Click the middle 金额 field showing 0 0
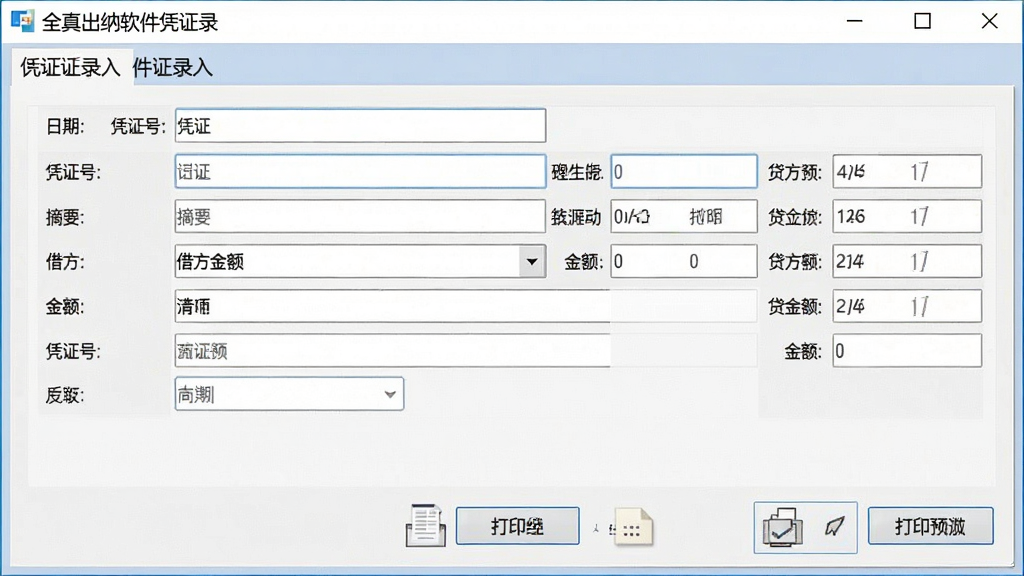This screenshot has height=576, width=1024. click(684, 262)
